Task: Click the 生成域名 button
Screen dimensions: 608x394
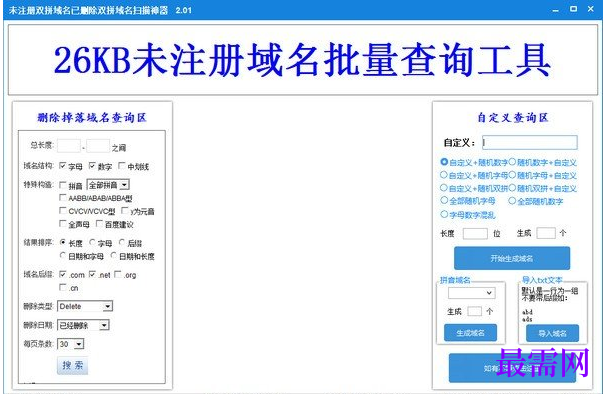Action: (x=470, y=333)
